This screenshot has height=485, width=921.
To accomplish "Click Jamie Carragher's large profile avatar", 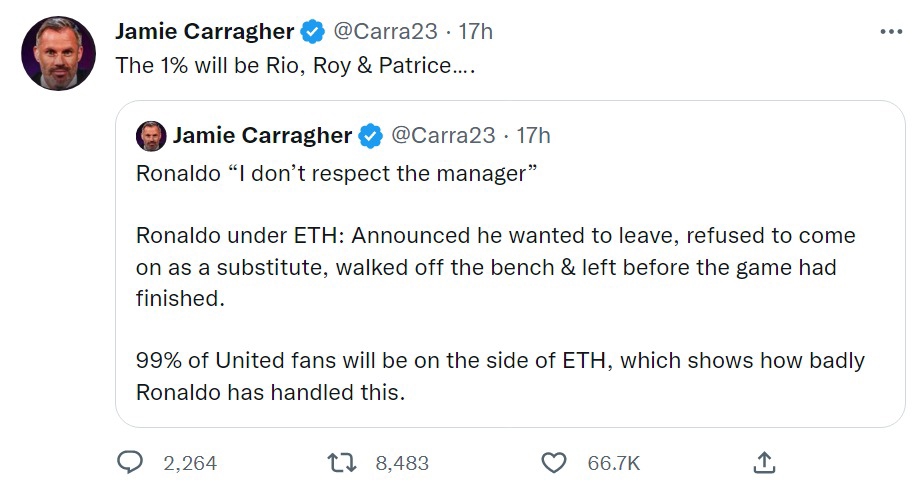I will click(x=58, y=53).
